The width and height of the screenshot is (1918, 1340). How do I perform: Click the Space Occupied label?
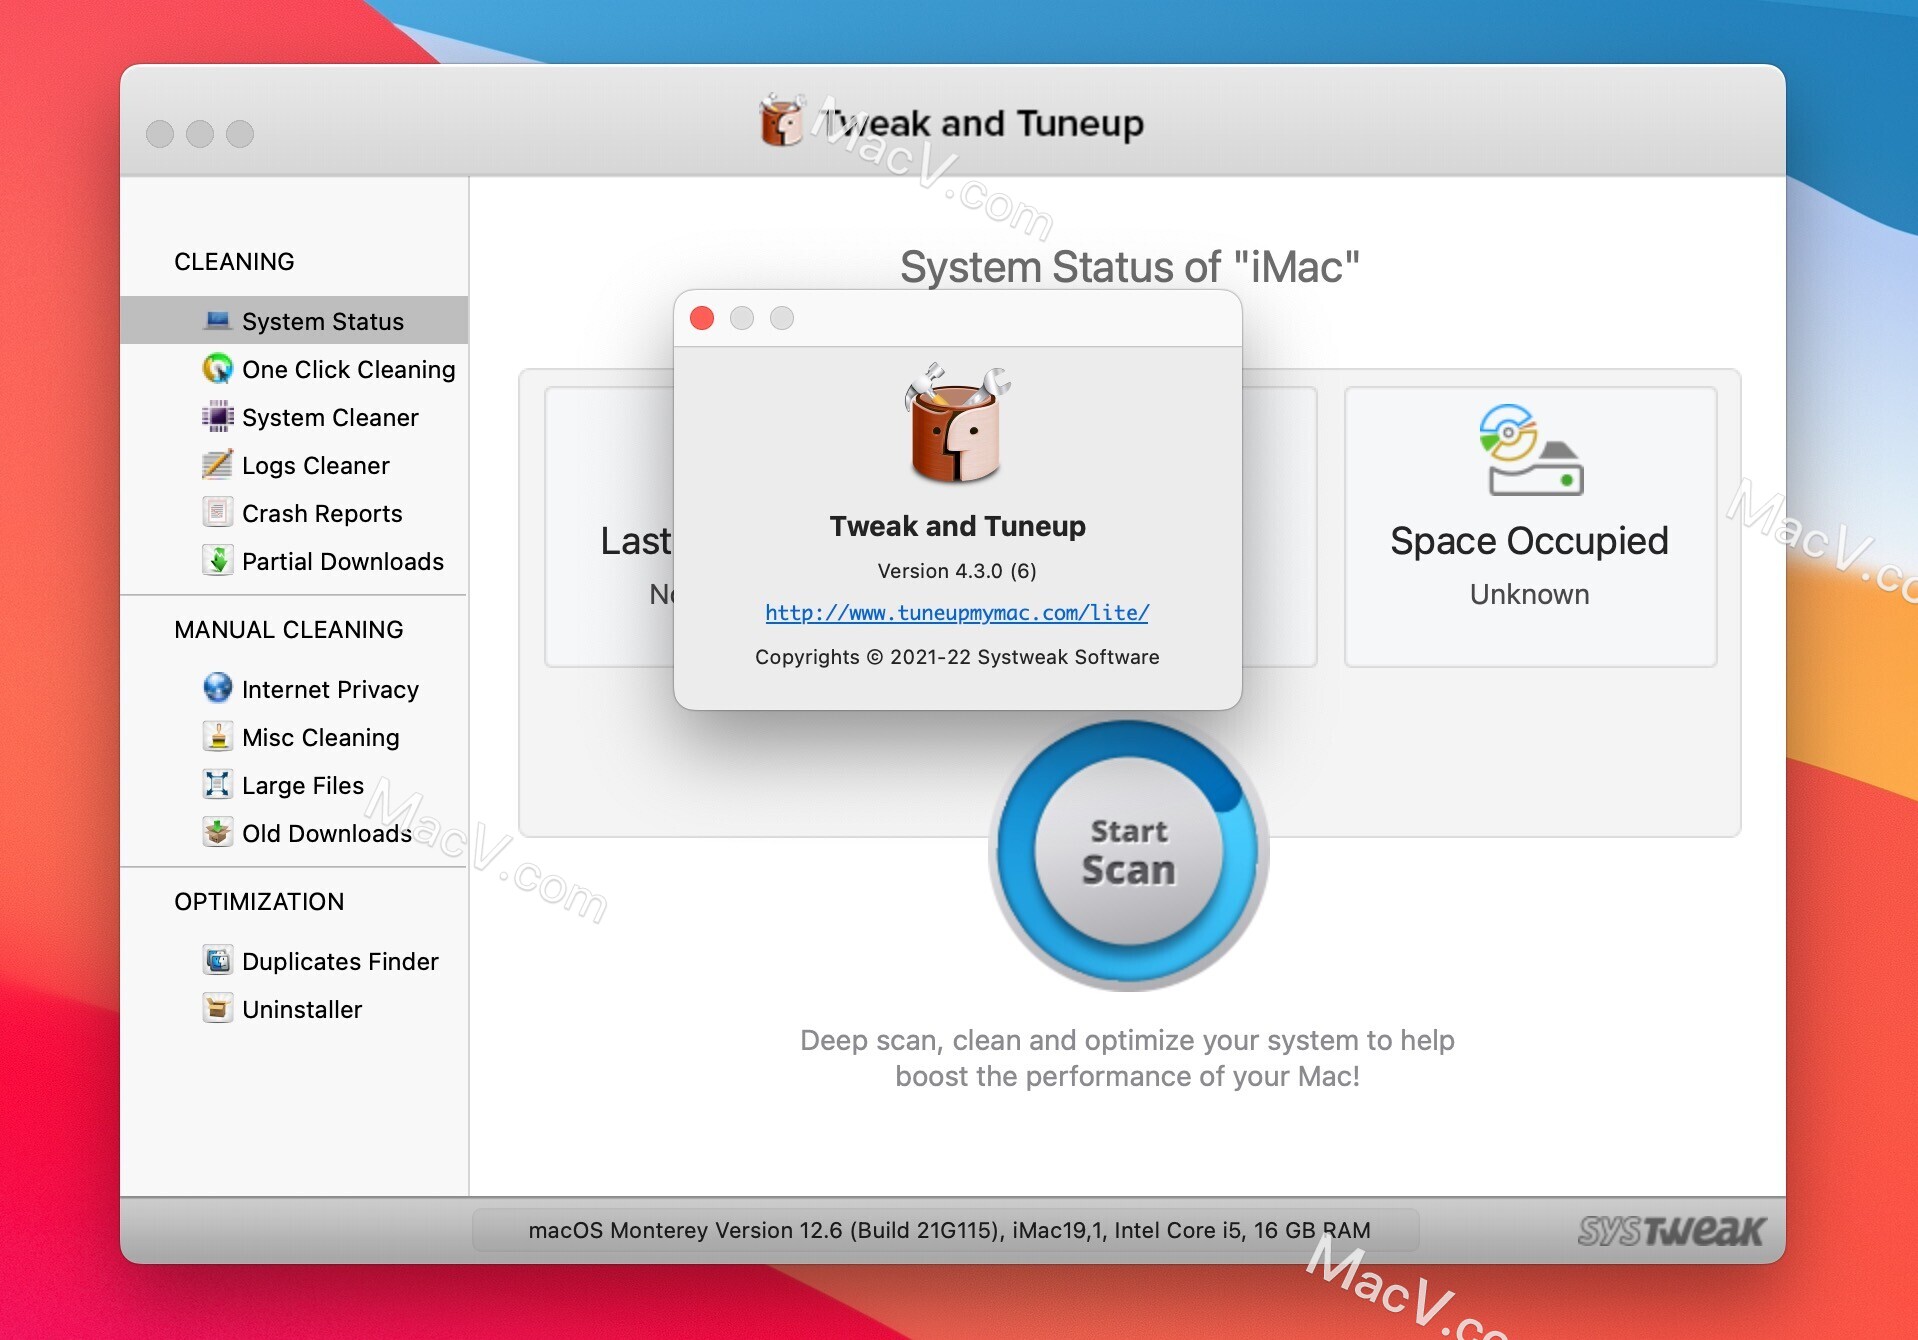(1529, 541)
